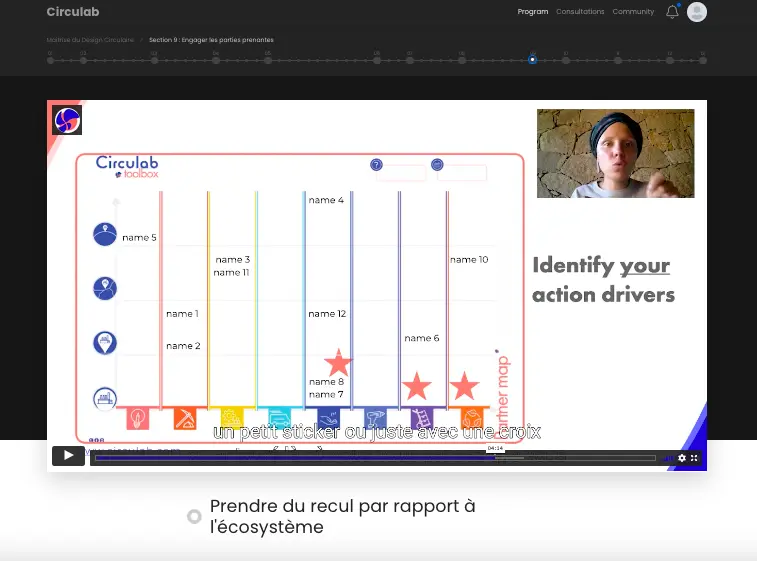The width and height of the screenshot is (757, 561).
Task: Click the cyan delivery van icon
Action: click(x=280, y=418)
